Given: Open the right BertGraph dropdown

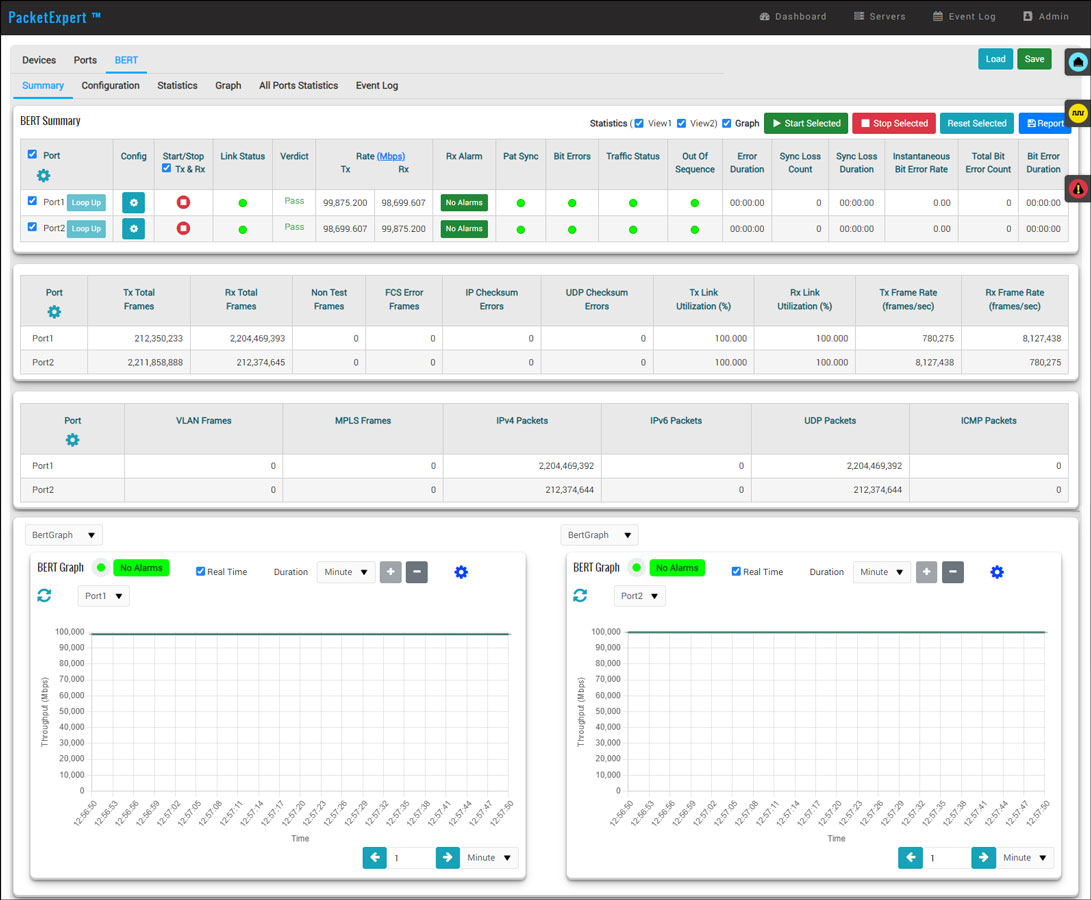Looking at the screenshot, I should point(600,535).
